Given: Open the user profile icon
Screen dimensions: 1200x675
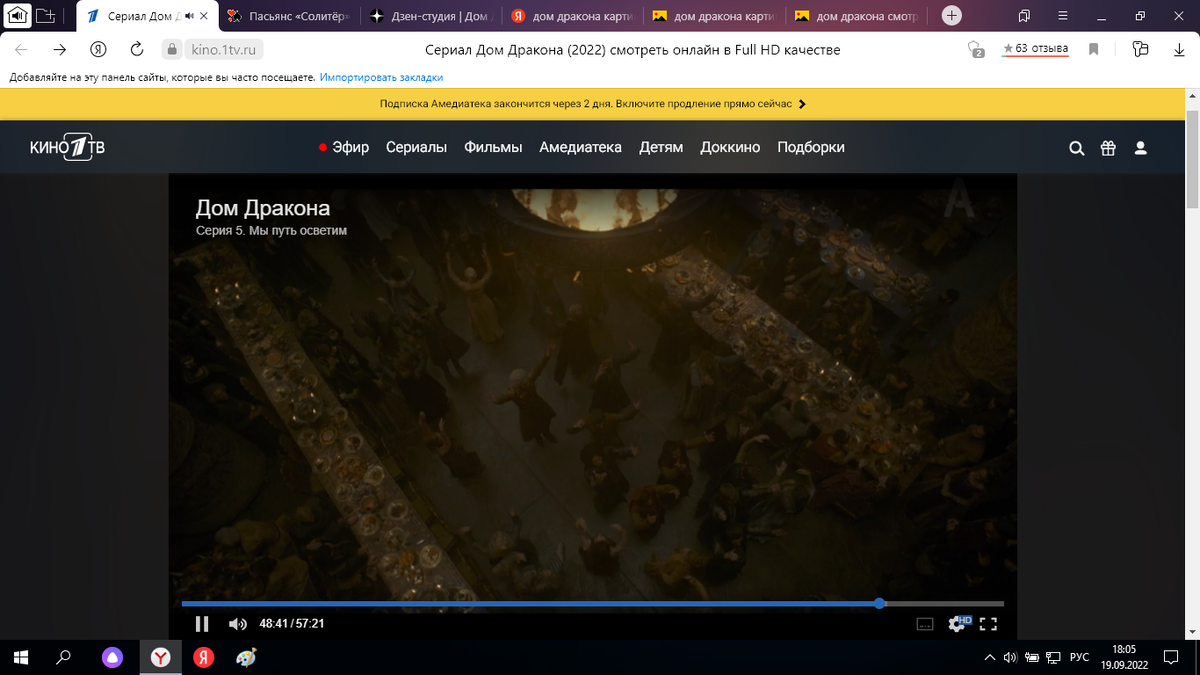Looking at the screenshot, I should [x=1140, y=148].
